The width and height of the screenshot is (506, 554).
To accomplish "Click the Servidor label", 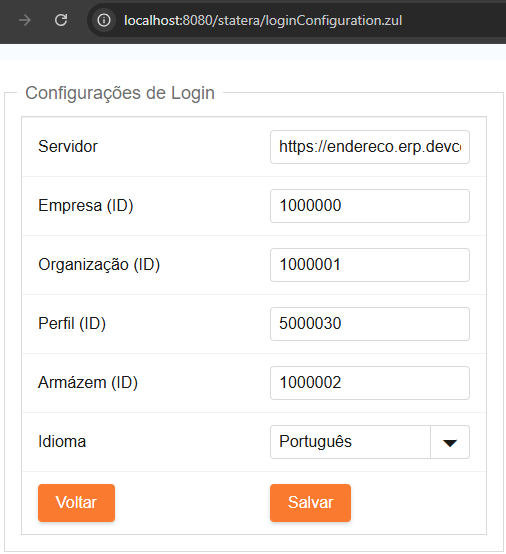I will (68, 146).
